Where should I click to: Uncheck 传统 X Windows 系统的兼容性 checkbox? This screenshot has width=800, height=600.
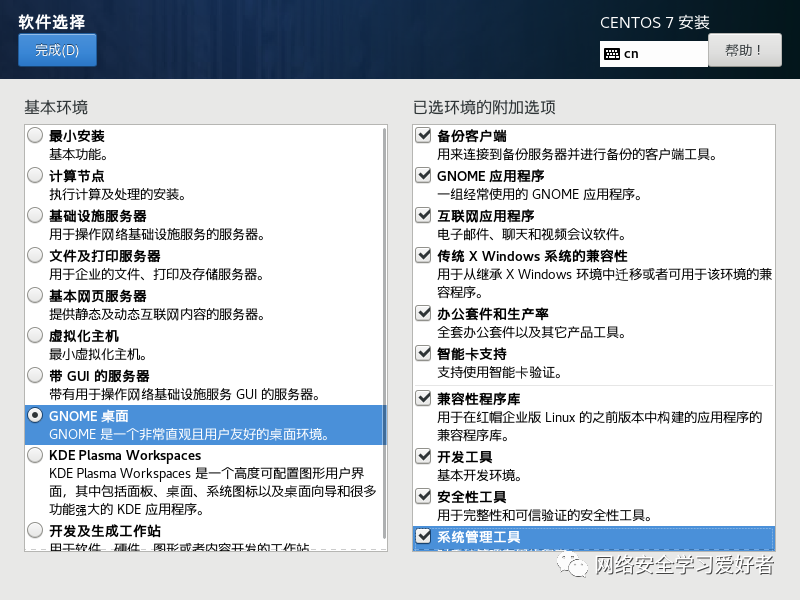423,255
